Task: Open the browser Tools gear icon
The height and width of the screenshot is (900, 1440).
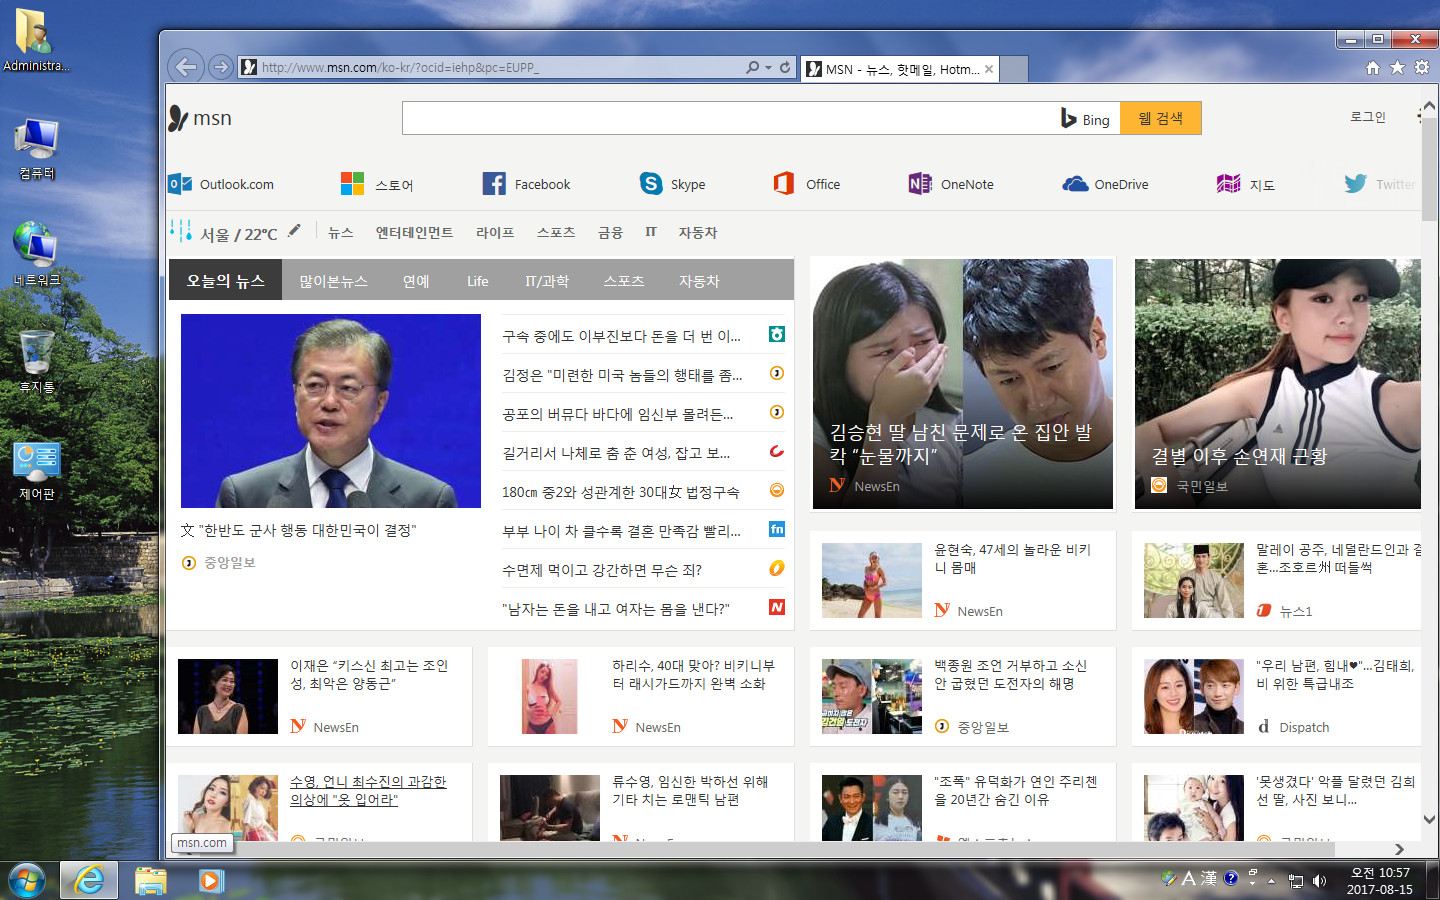Action: 1421,67
